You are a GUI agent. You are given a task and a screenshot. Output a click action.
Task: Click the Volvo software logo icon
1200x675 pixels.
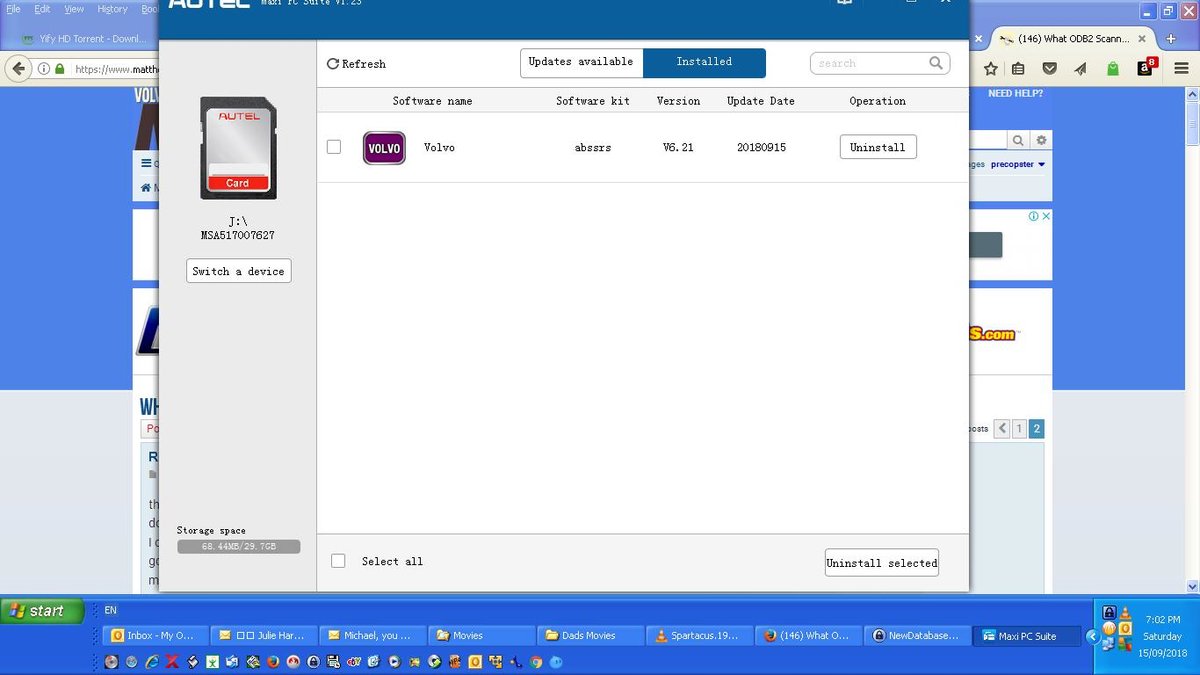pyautogui.click(x=384, y=148)
